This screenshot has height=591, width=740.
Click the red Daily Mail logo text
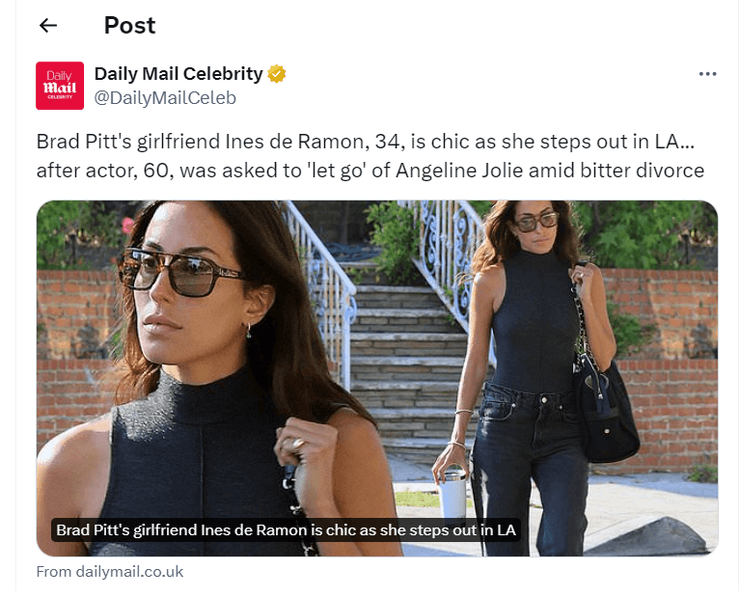pyautogui.click(x=60, y=89)
